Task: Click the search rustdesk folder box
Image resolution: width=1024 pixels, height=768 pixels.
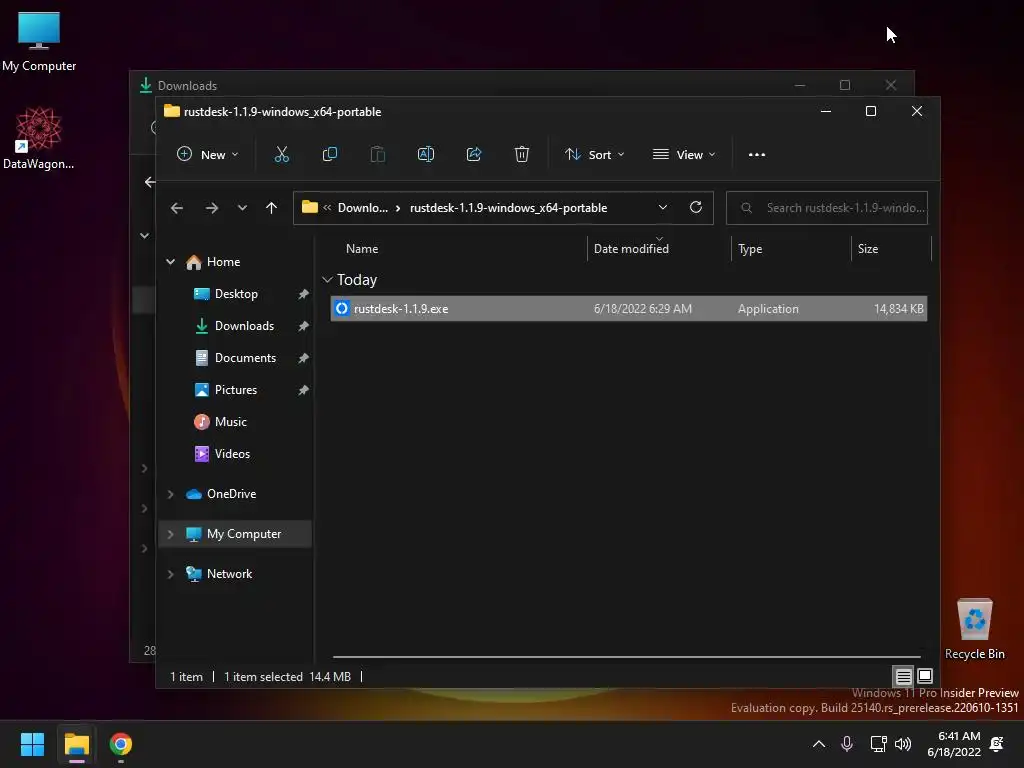Action: tap(827, 208)
